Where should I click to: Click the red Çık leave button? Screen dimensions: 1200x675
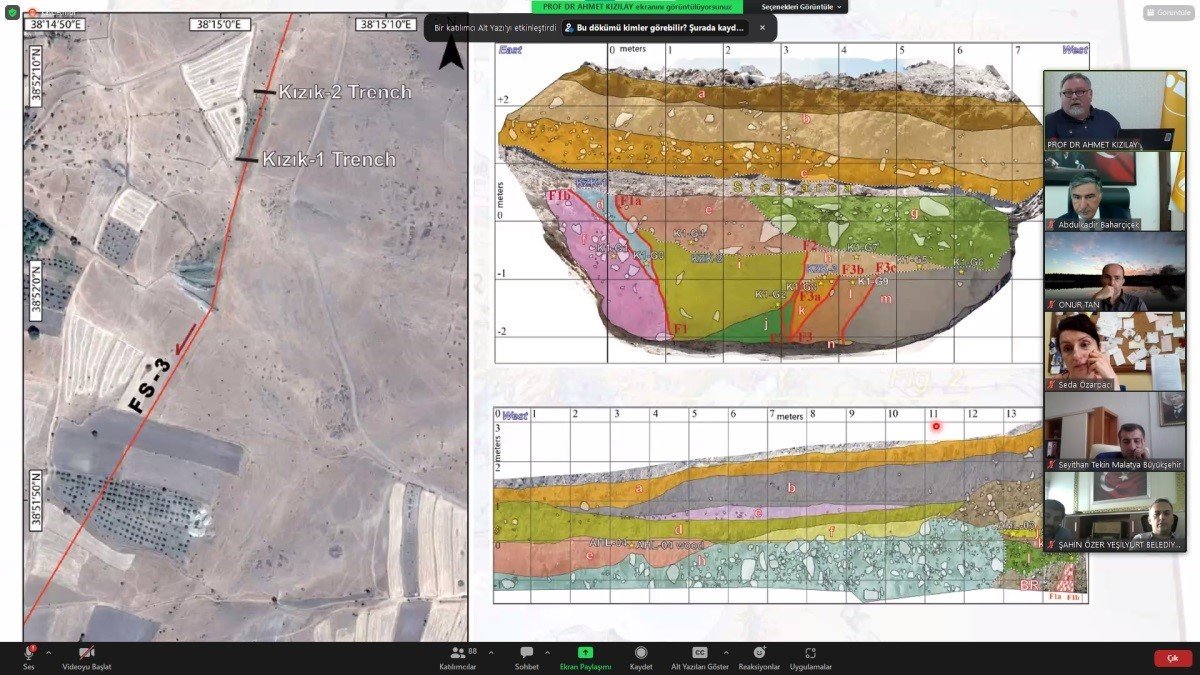coord(1173,658)
